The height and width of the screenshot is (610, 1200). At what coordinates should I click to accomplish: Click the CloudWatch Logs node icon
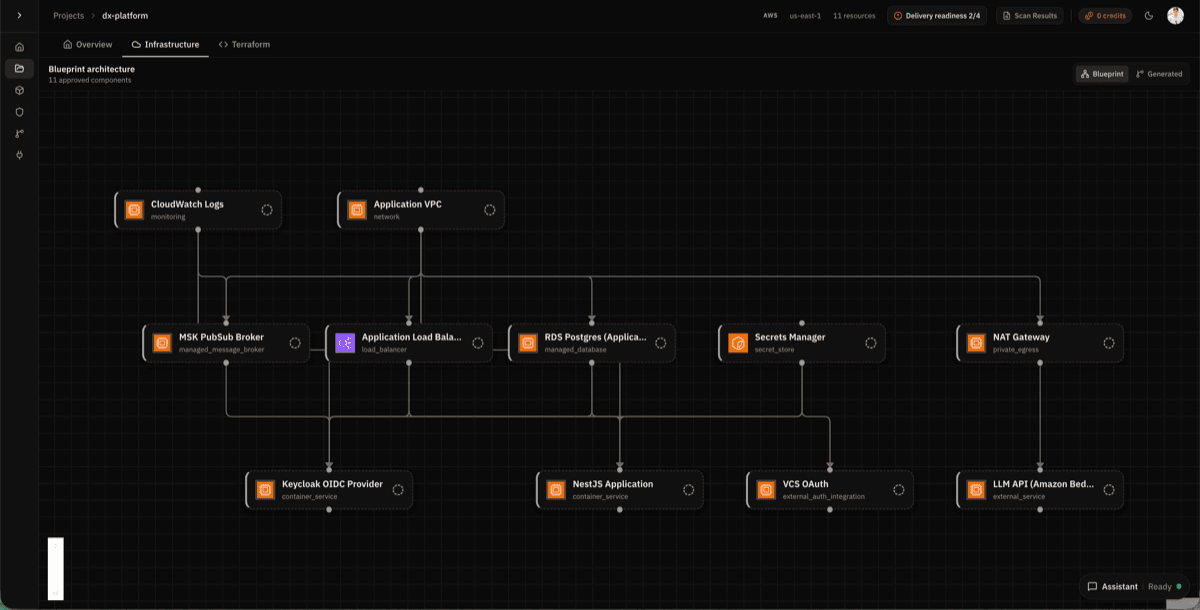pyautogui.click(x=134, y=210)
